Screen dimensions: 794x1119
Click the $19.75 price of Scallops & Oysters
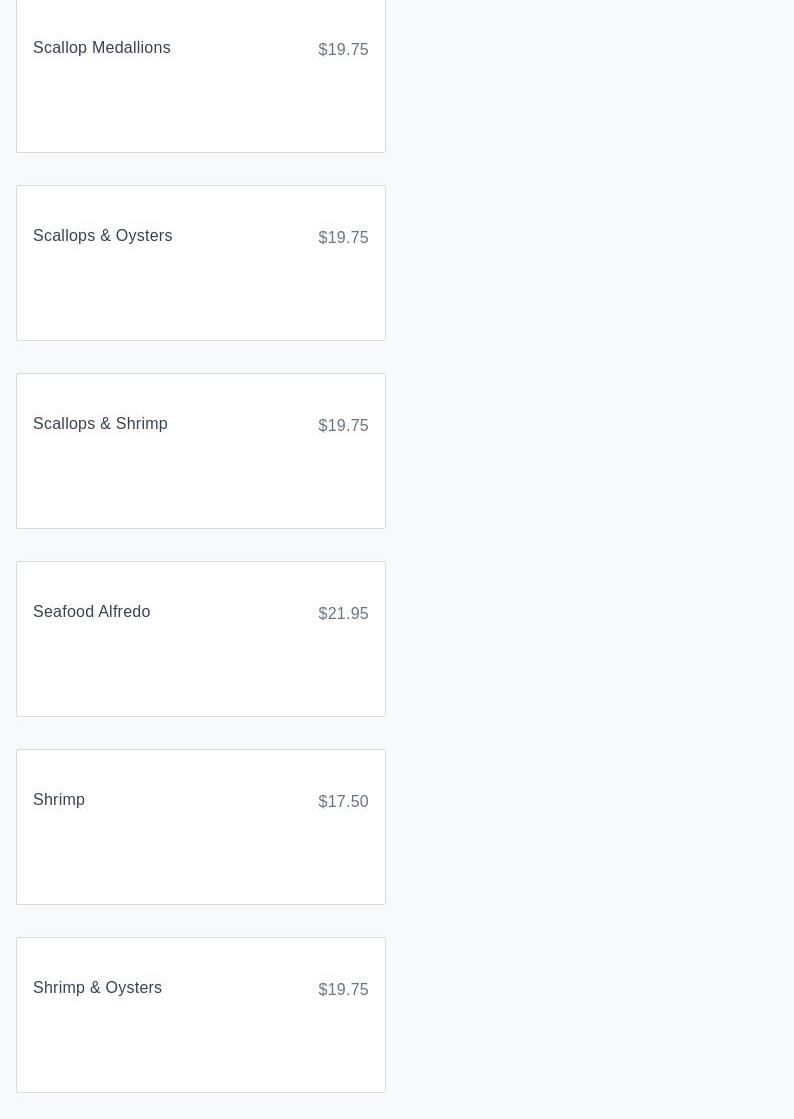[x=343, y=238]
